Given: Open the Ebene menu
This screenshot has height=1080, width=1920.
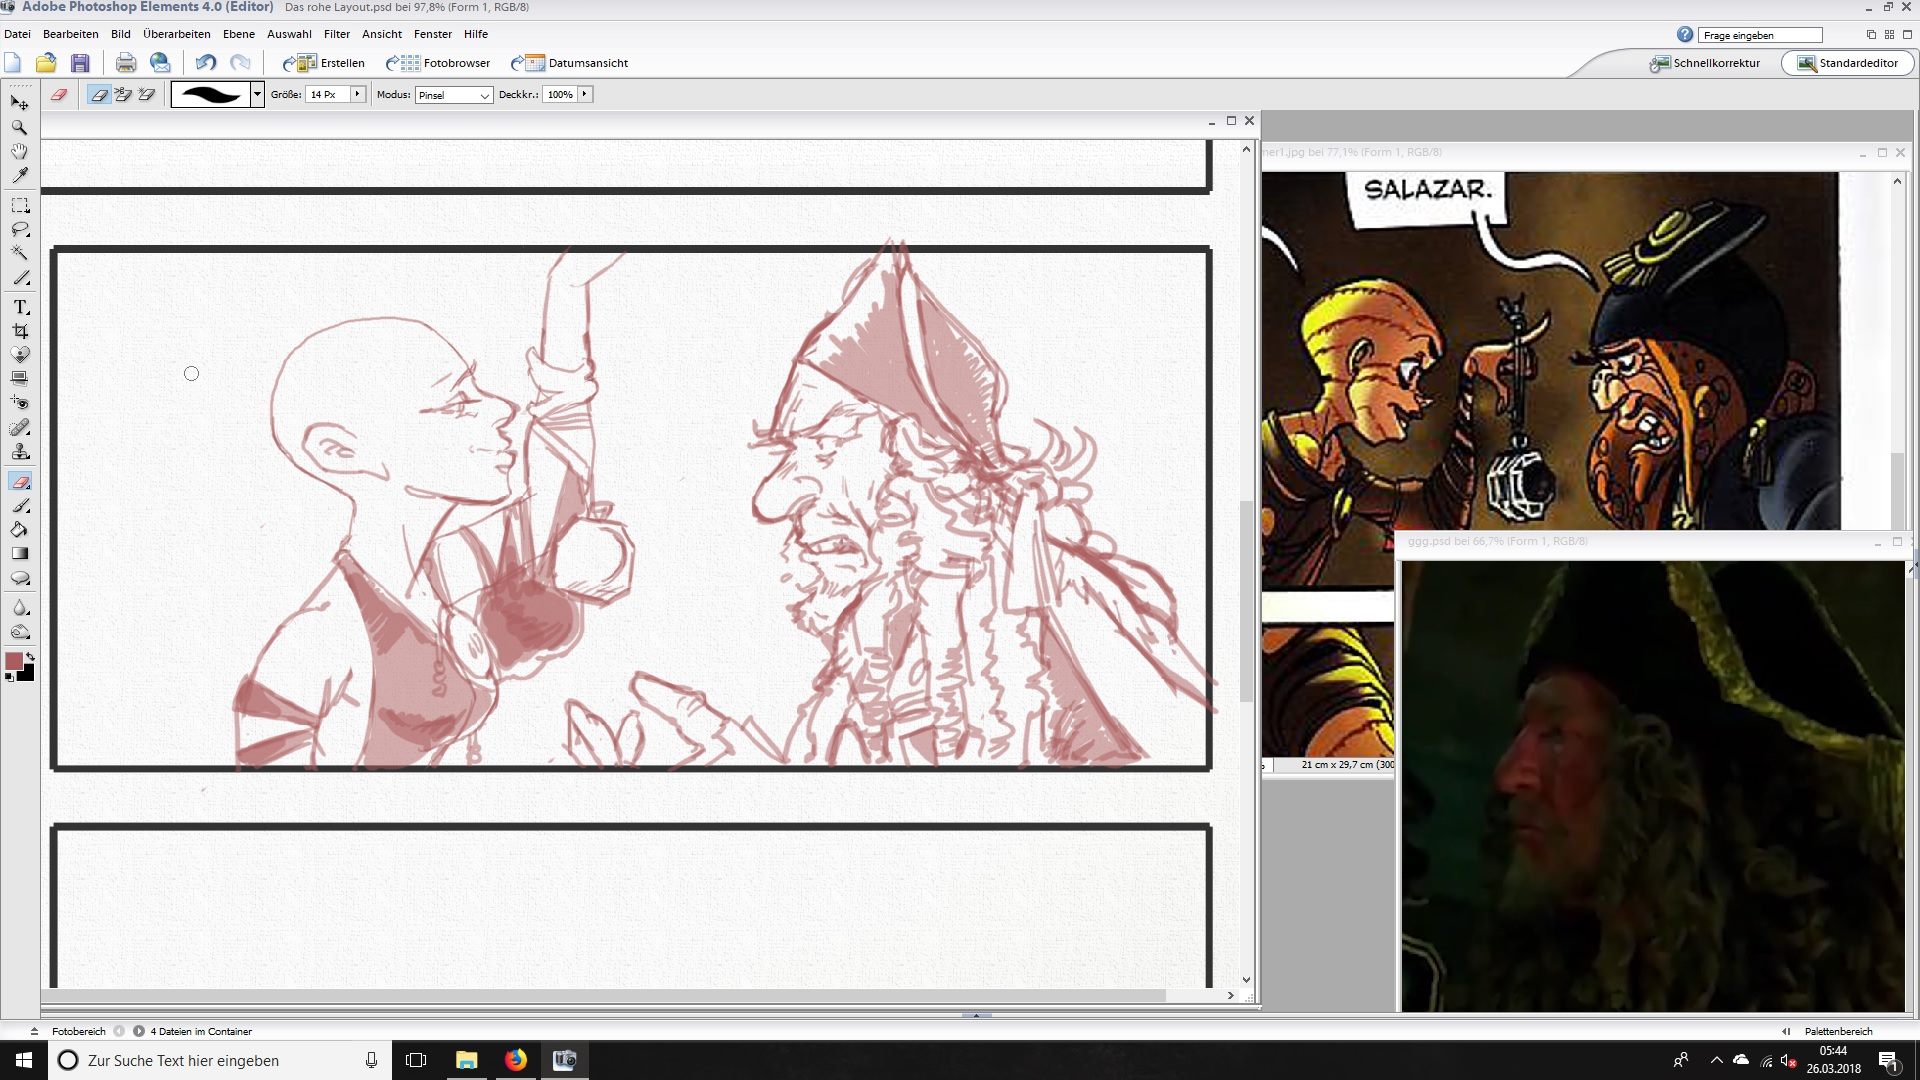Looking at the screenshot, I should (x=238, y=34).
